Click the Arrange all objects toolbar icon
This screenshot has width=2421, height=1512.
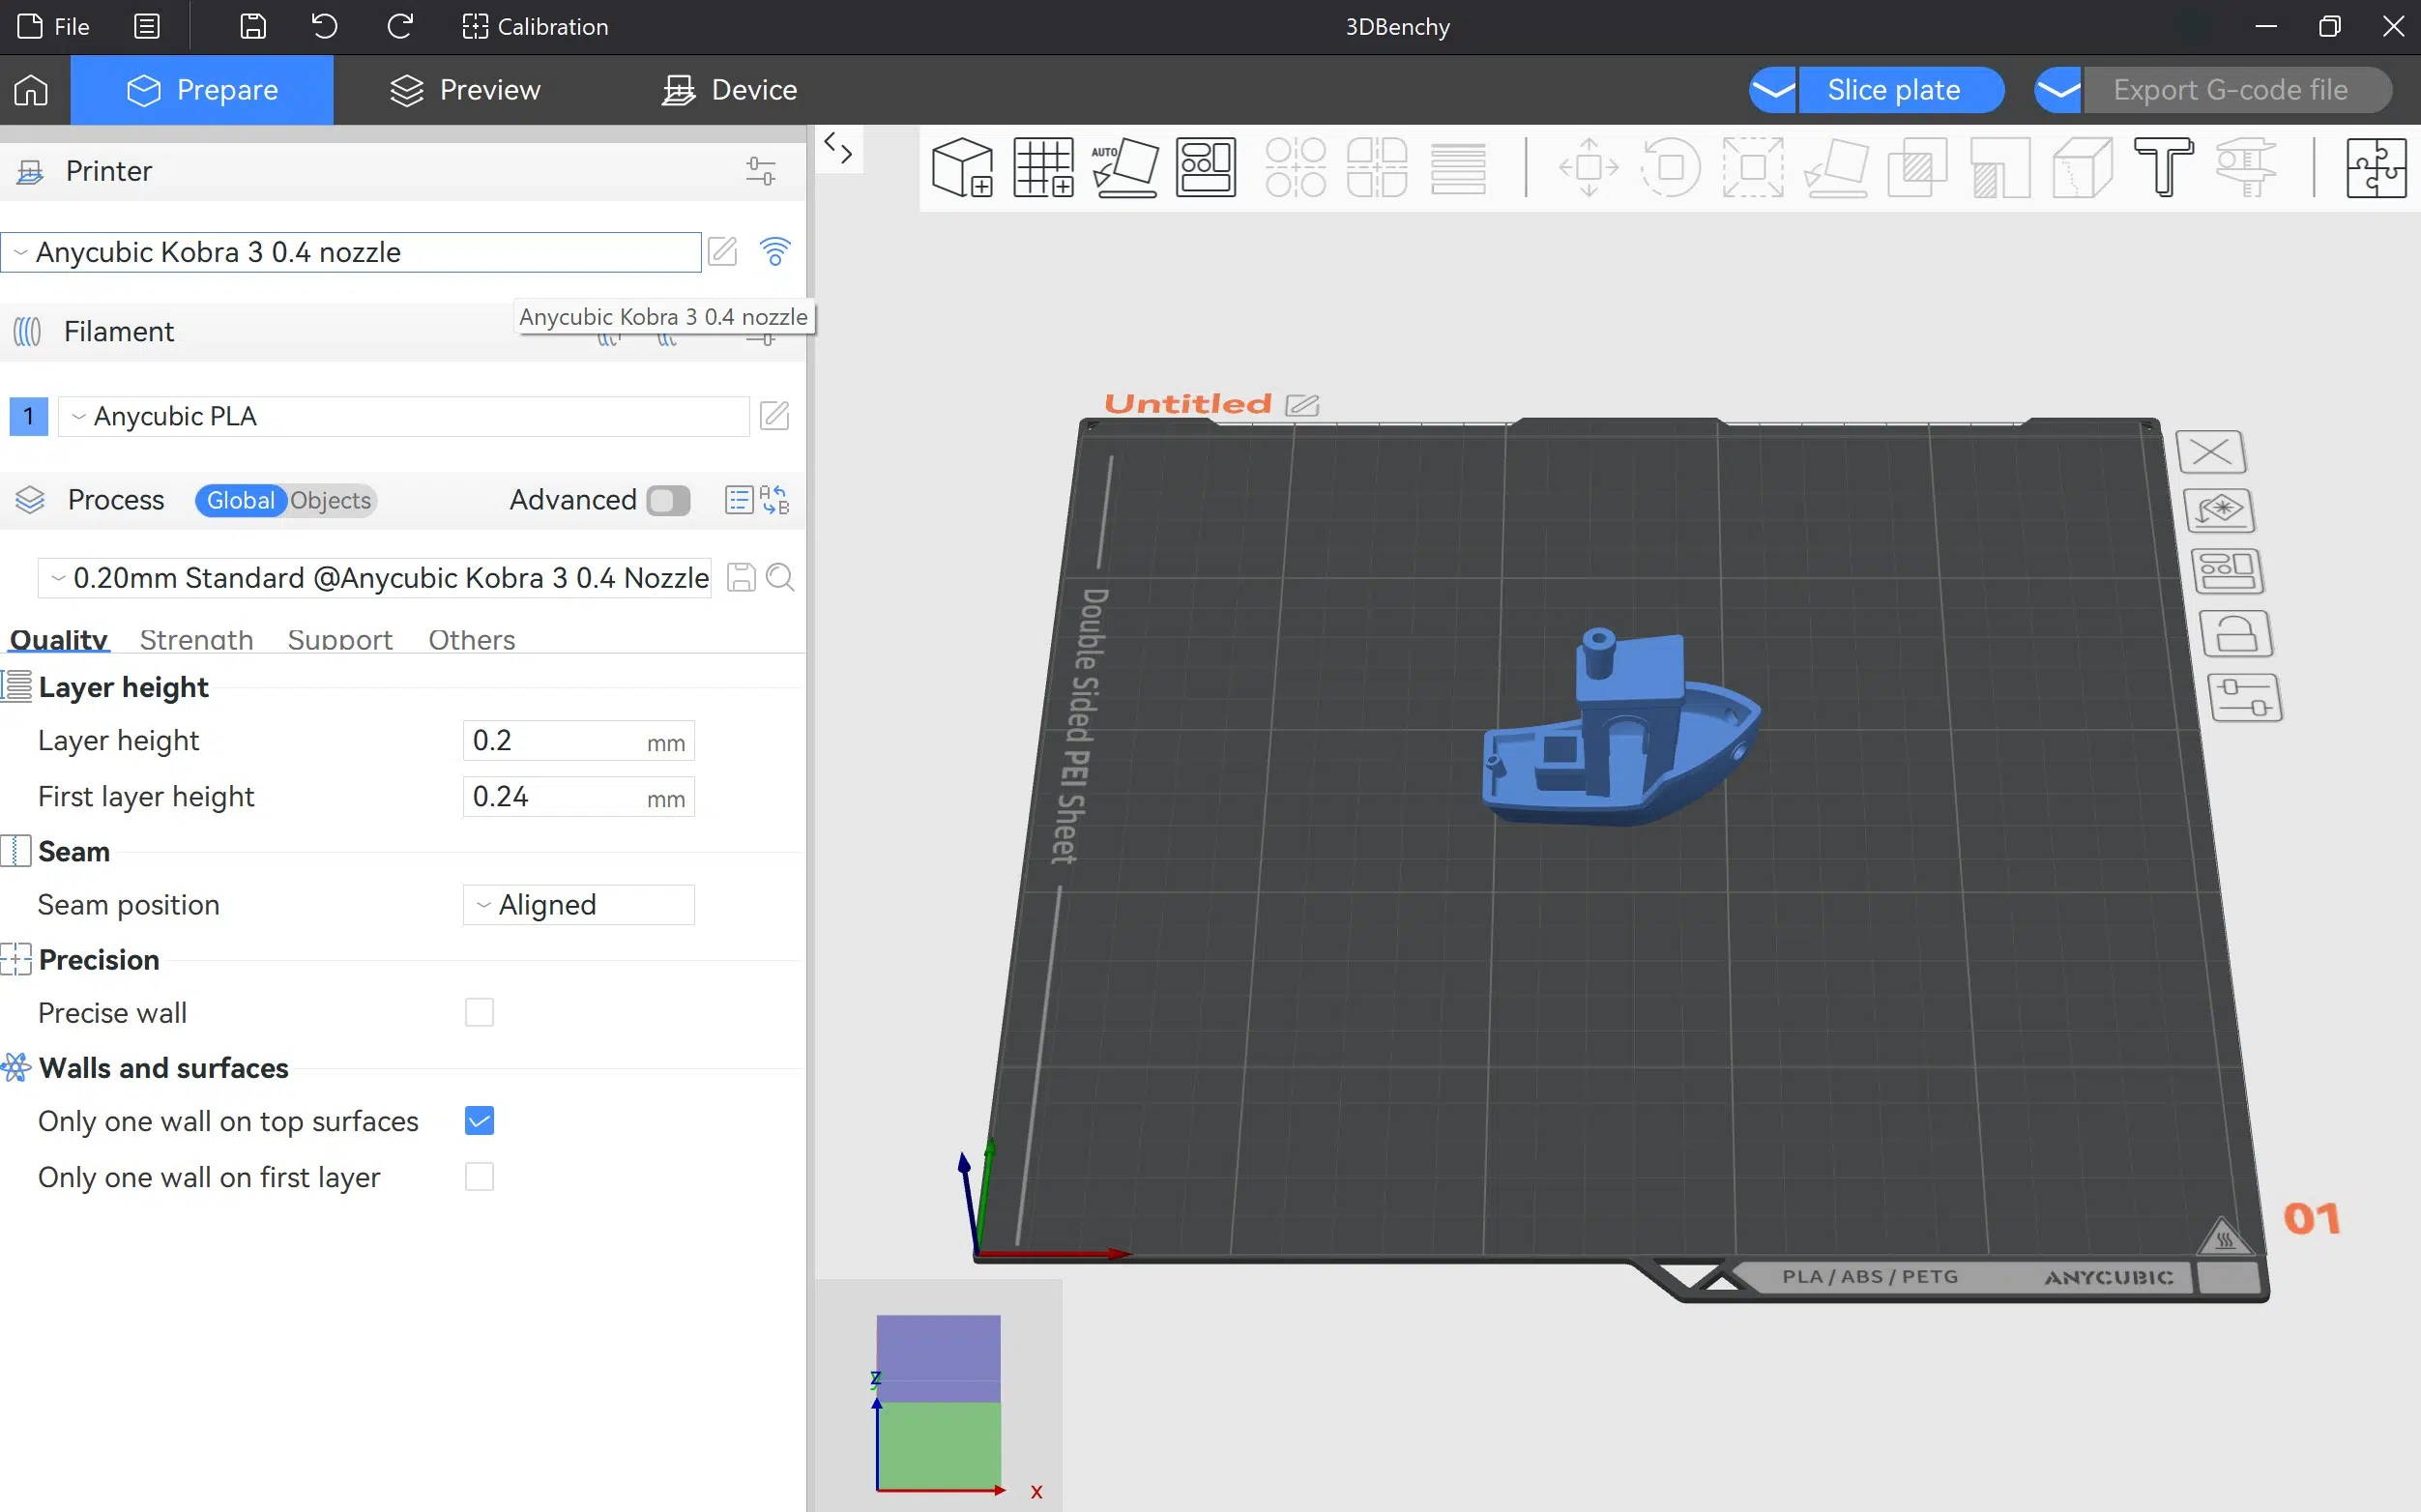1206,167
